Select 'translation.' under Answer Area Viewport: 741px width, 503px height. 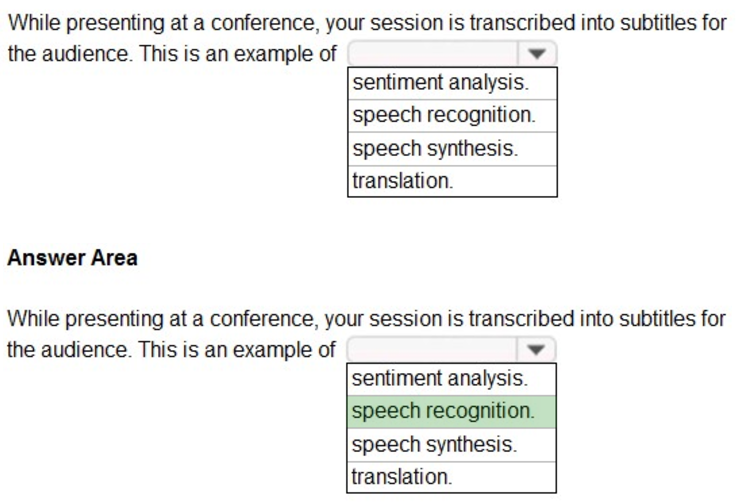pos(402,476)
